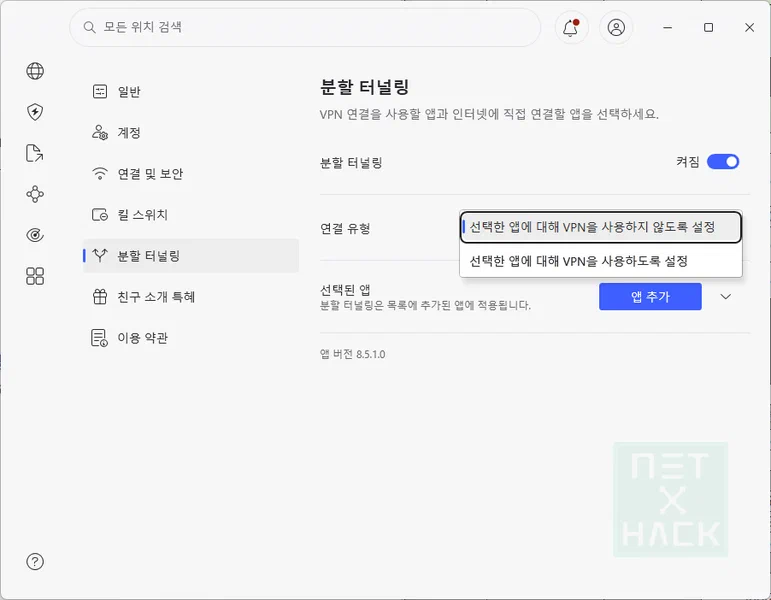The width and height of the screenshot is (771, 600).
Task: Choose the 'VPN을 사용하도록 설정' dropdown option
Action: click(600, 261)
